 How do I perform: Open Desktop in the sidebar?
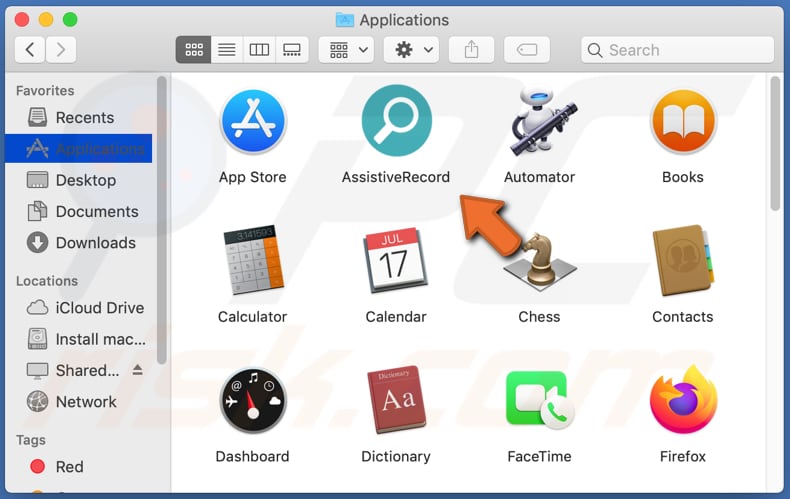coord(79,180)
